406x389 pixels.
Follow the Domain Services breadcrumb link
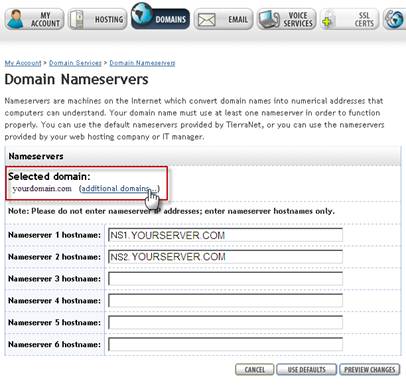click(75, 63)
